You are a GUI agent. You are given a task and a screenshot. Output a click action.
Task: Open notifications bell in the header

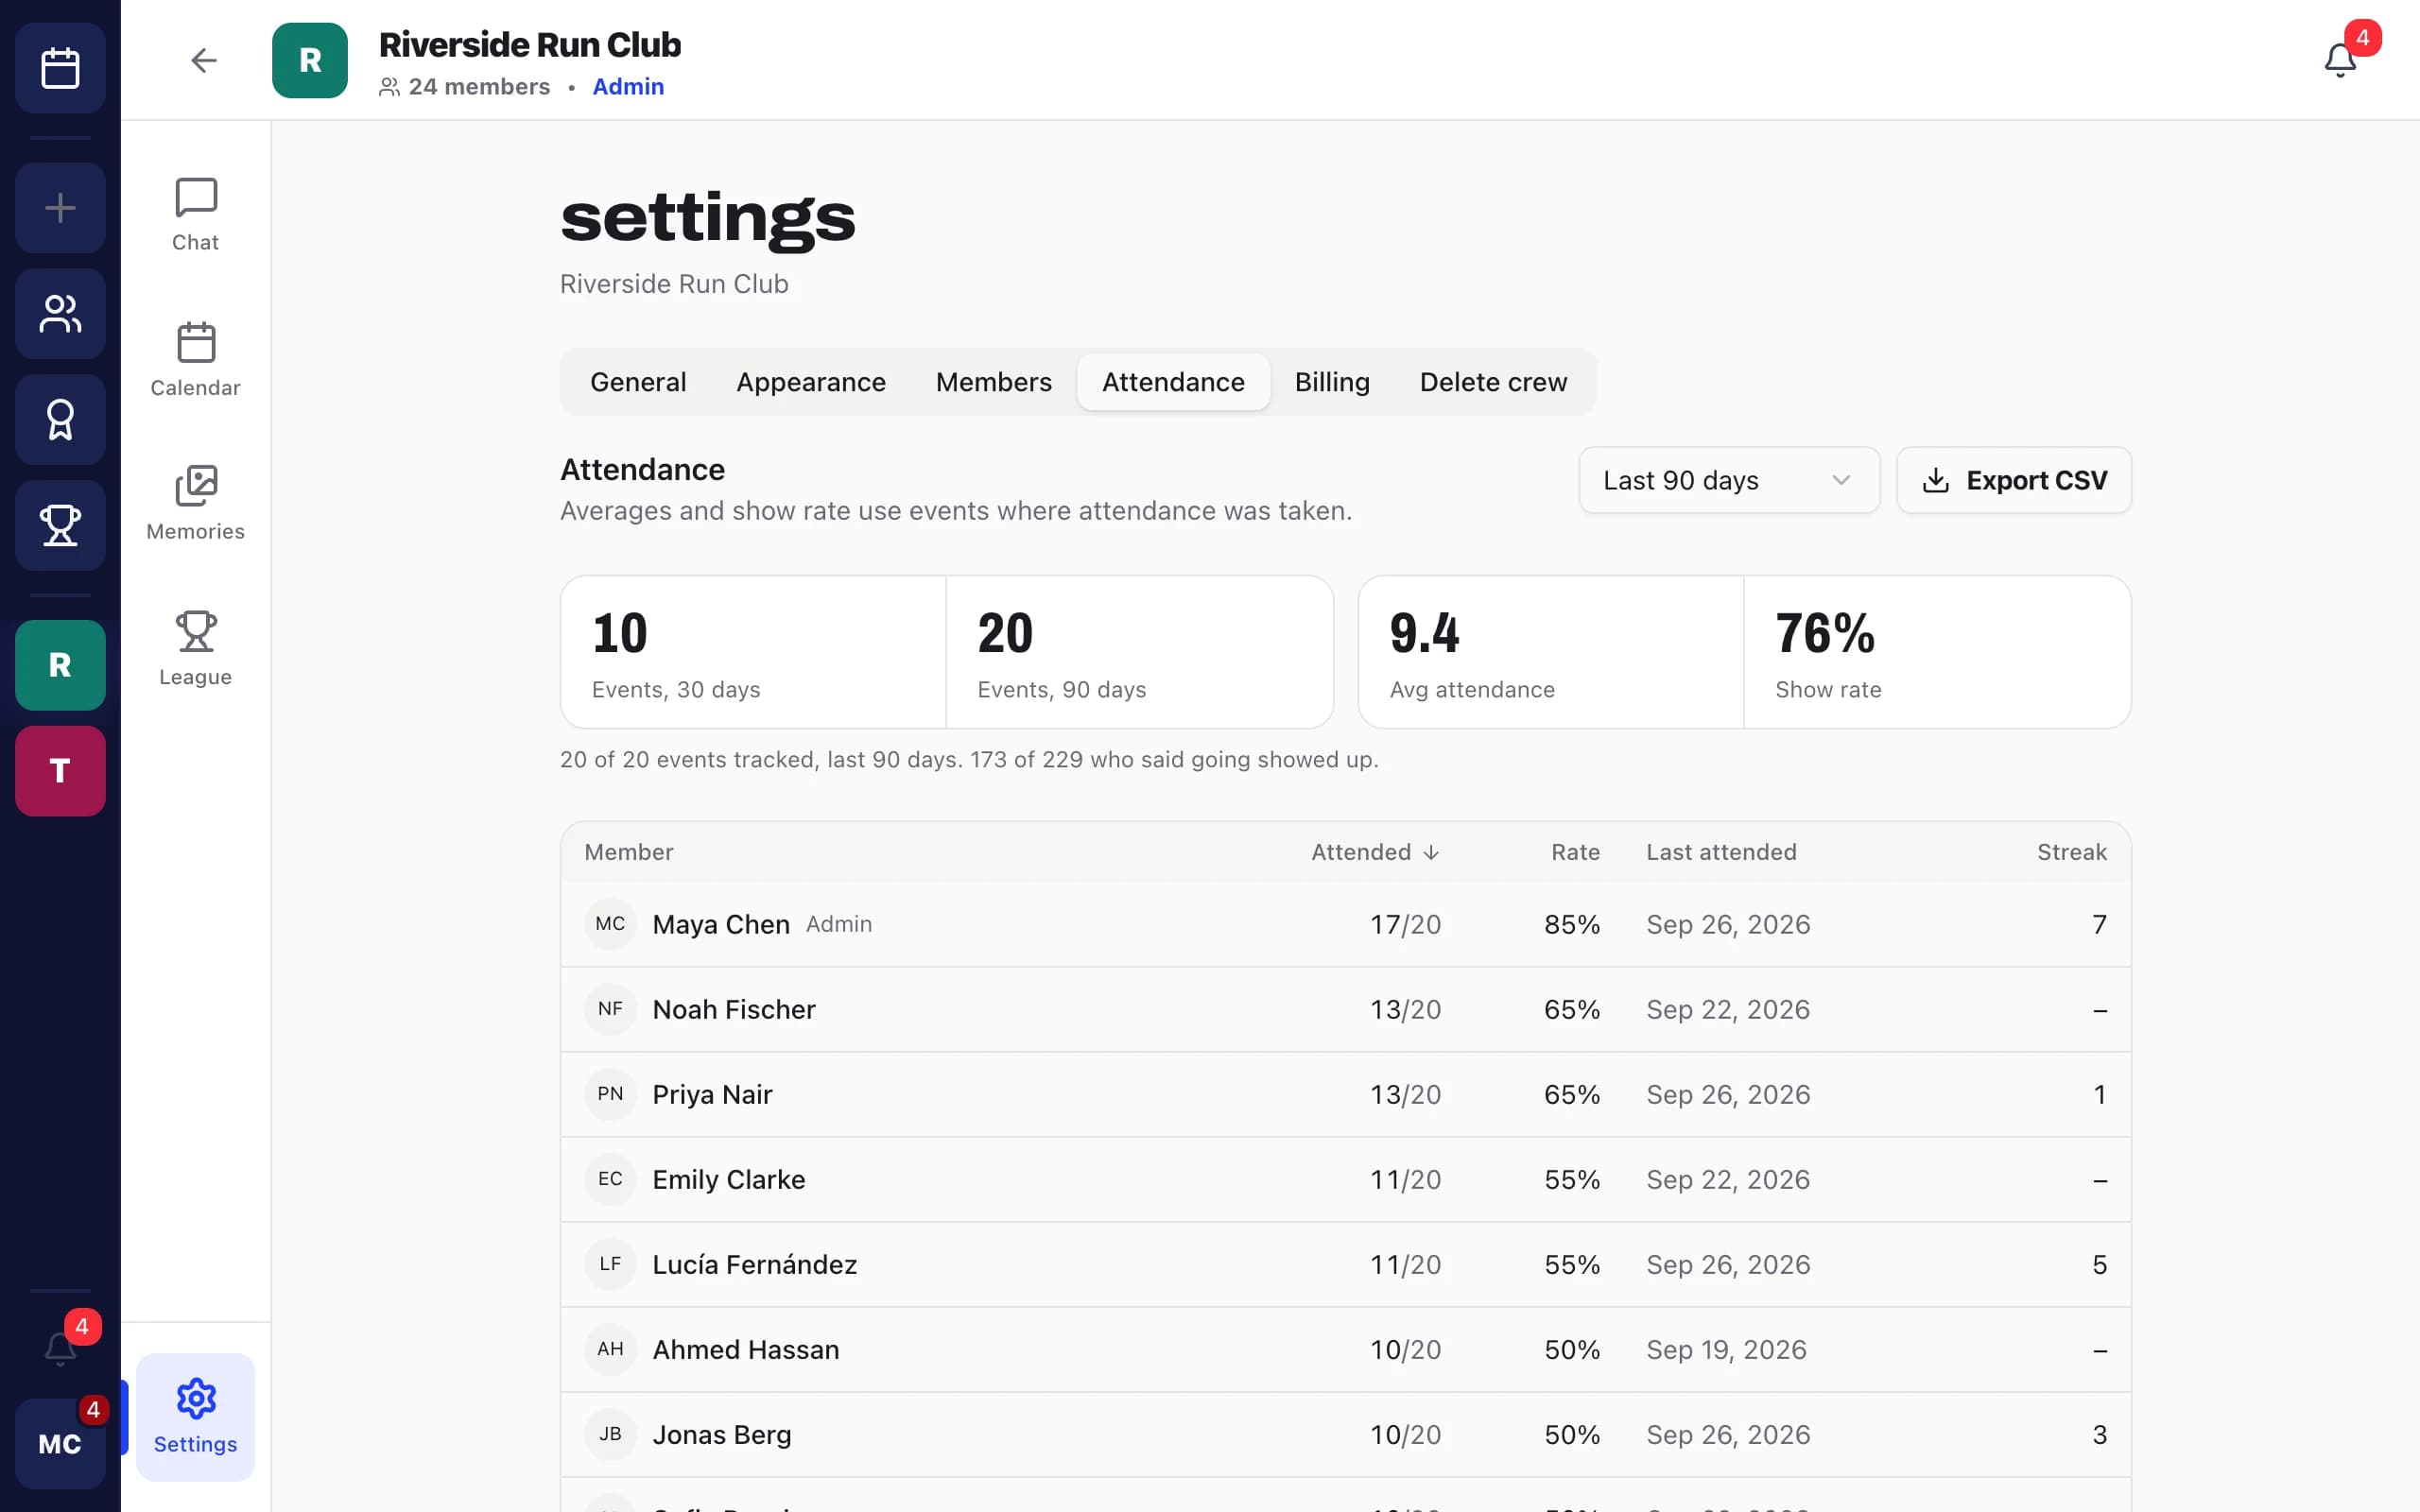point(2340,60)
